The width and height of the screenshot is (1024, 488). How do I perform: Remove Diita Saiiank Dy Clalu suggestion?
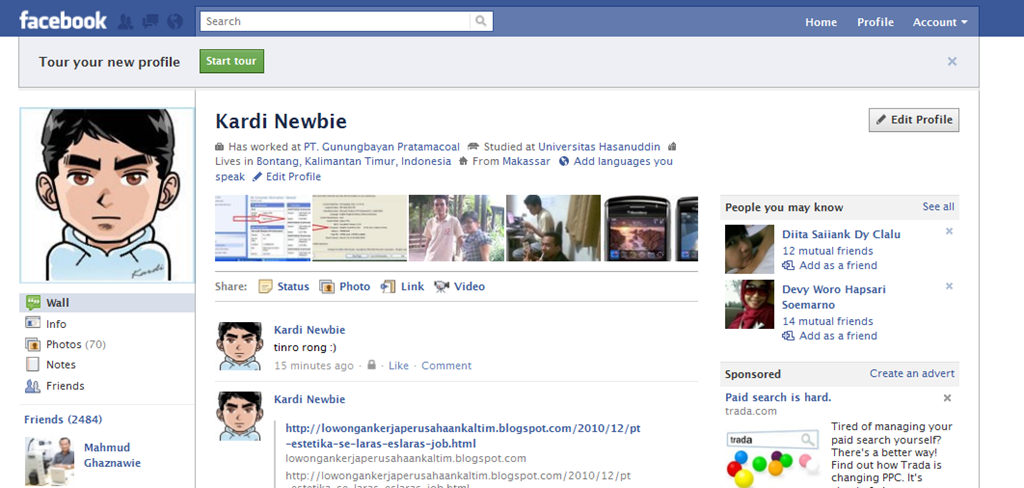[949, 231]
